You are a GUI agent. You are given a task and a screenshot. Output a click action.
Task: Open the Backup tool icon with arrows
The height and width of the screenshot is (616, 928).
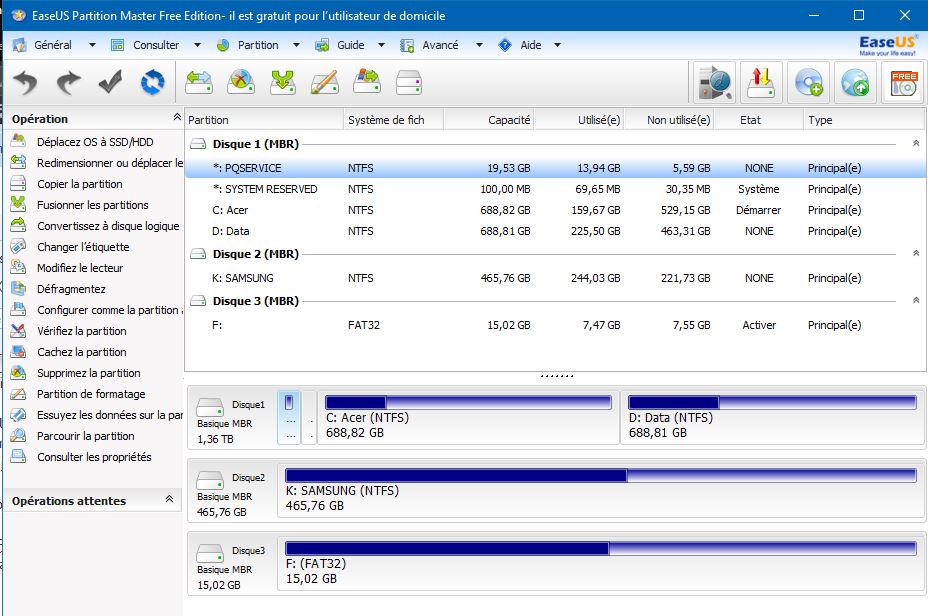coord(761,82)
